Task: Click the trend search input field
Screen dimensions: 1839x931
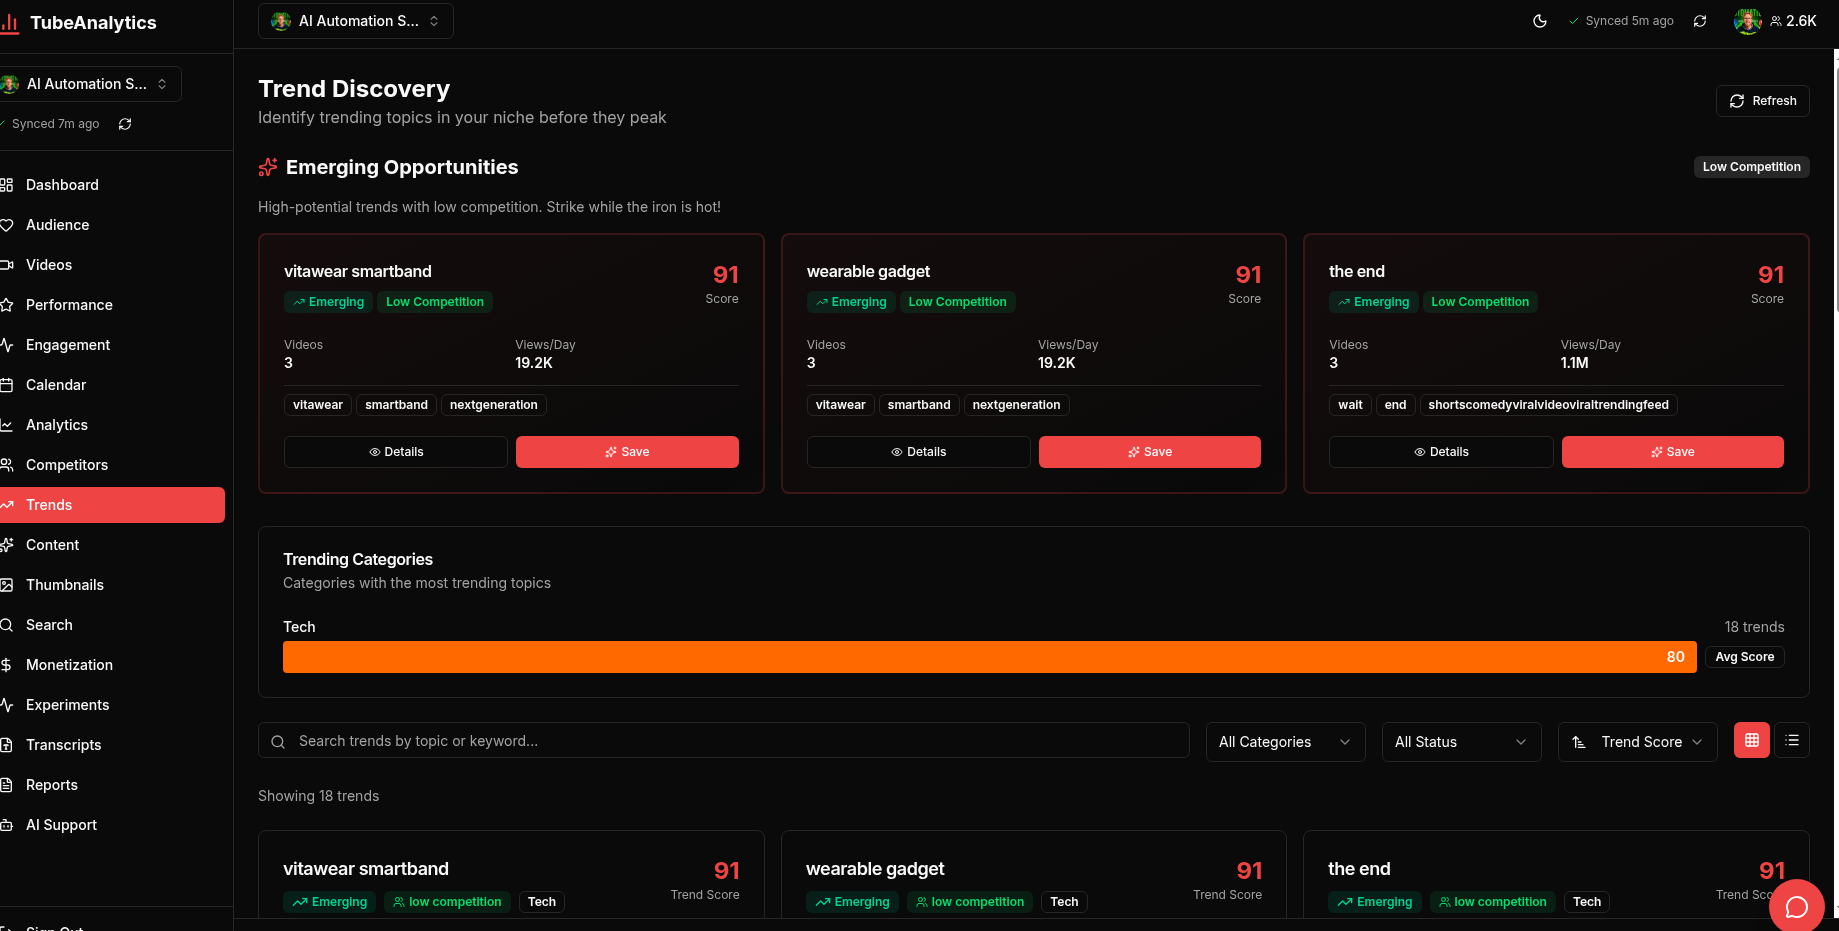Action: [723, 740]
